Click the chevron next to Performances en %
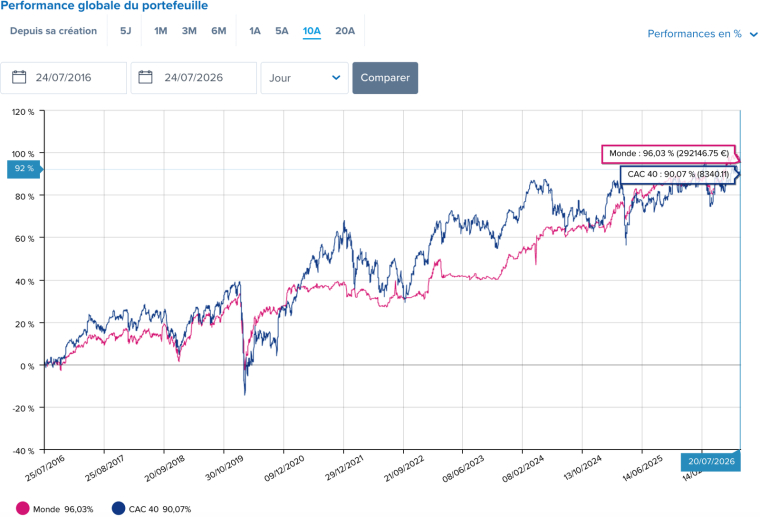Viewport: 760px width, 517px height. 753,34
